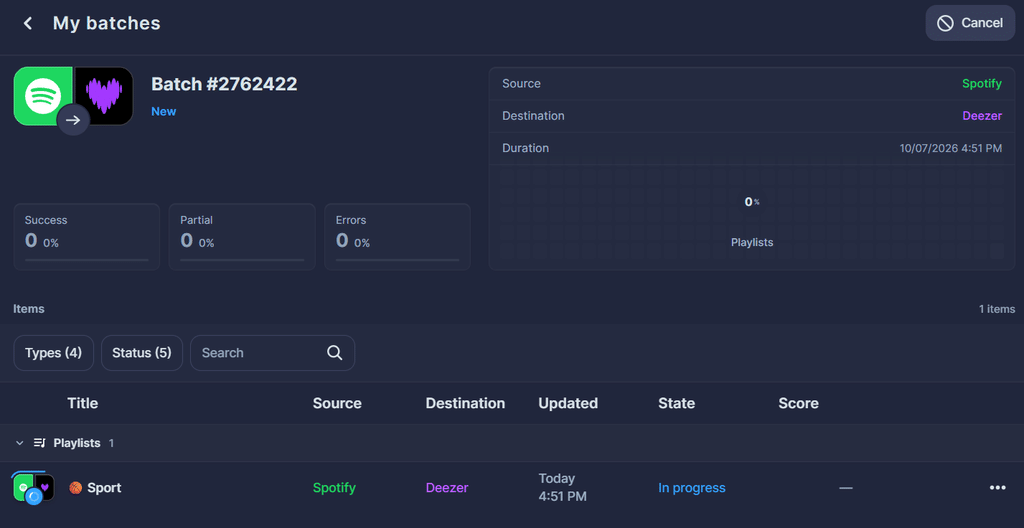
Task: Open the Status (5) filter dropdown
Action: pyautogui.click(x=142, y=353)
